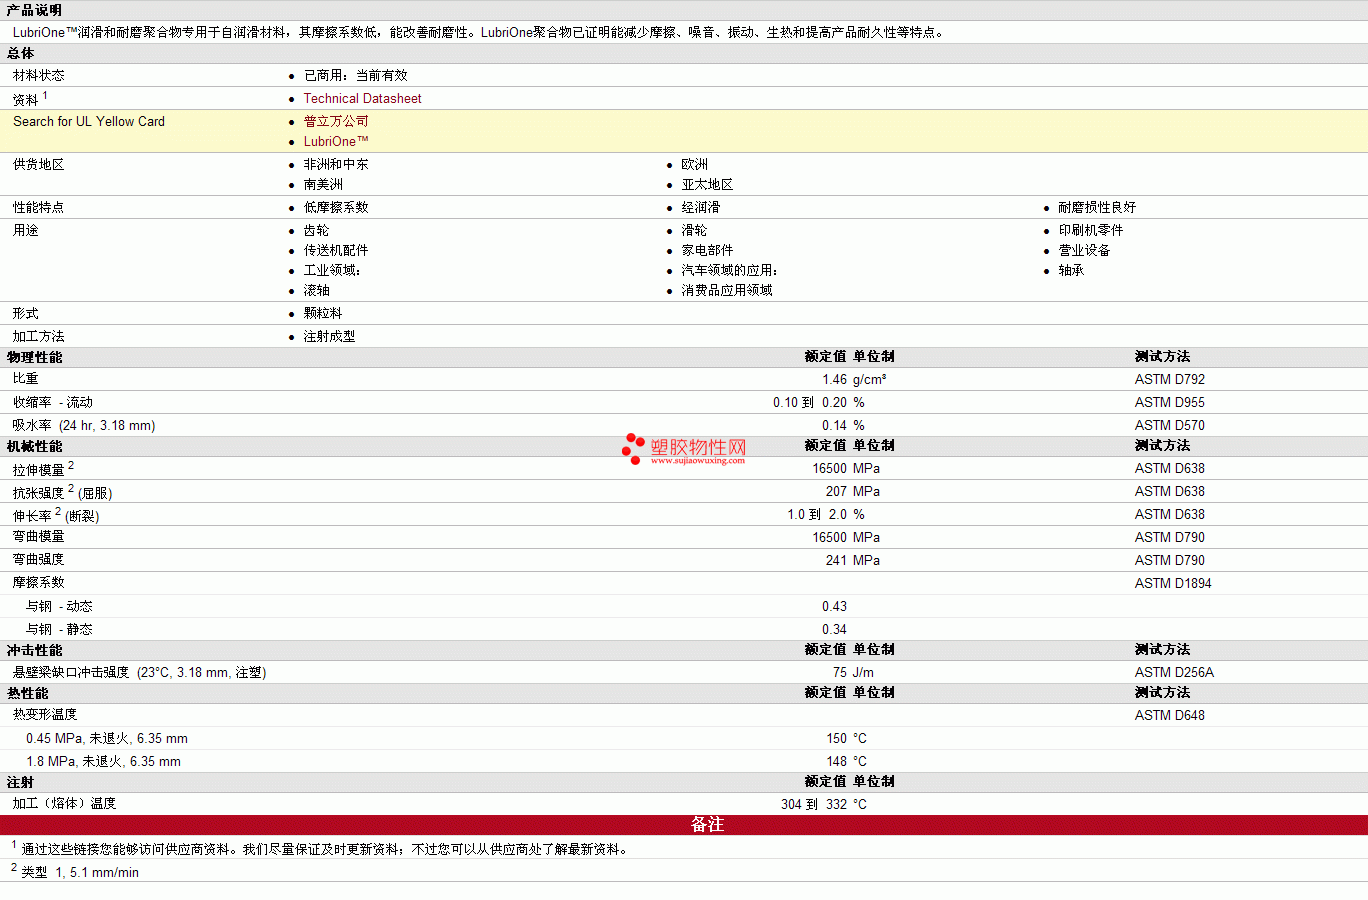Click the 注射成型 processing method value
Viewport: 1368px width, 900px height.
tap(329, 336)
